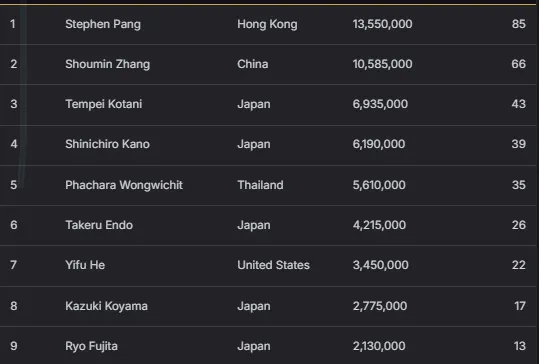Click player name Stephen Pang
This screenshot has height=364, width=539.
pos(103,24)
